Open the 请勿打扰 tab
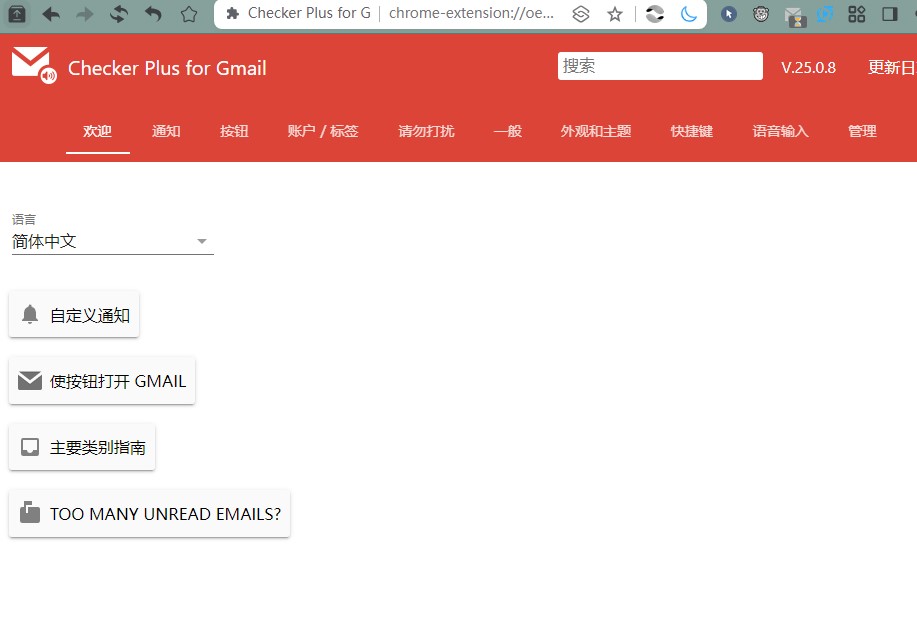Viewport: 917px width, 636px height. (x=426, y=132)
